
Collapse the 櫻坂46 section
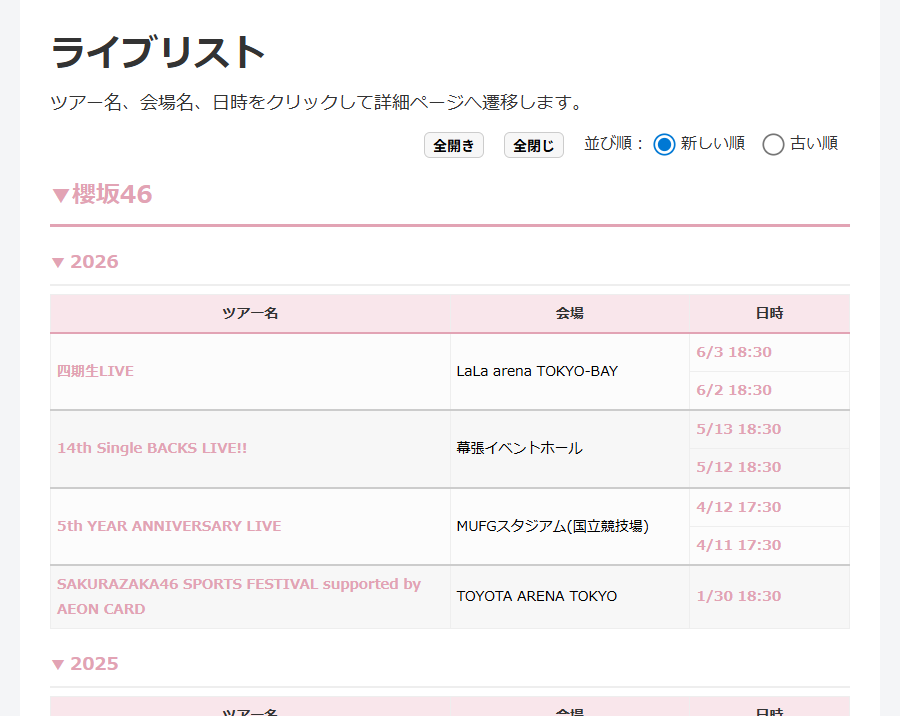point(102,195)
